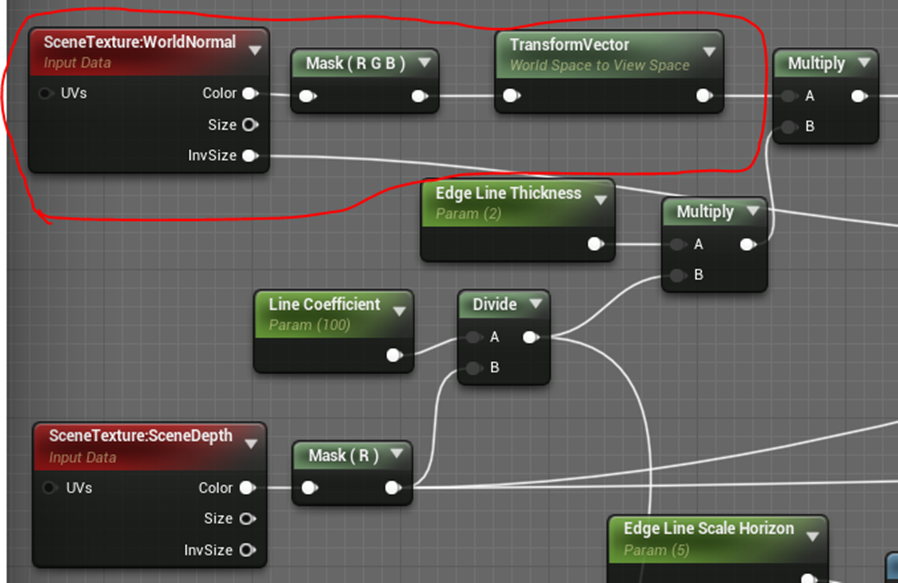
Task: Collapse the TransformVector node arrow
Action: click(x=709, y=52)
